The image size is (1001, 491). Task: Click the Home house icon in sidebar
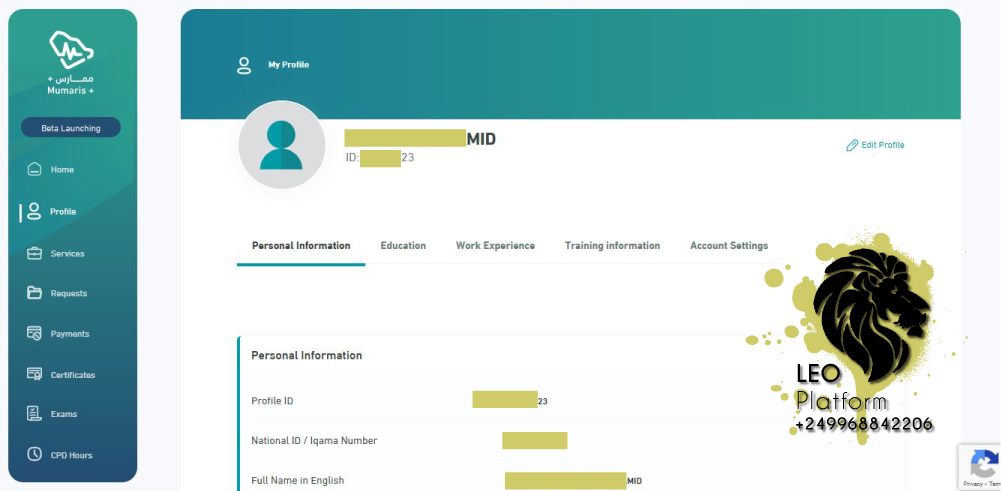coord(34,169)
